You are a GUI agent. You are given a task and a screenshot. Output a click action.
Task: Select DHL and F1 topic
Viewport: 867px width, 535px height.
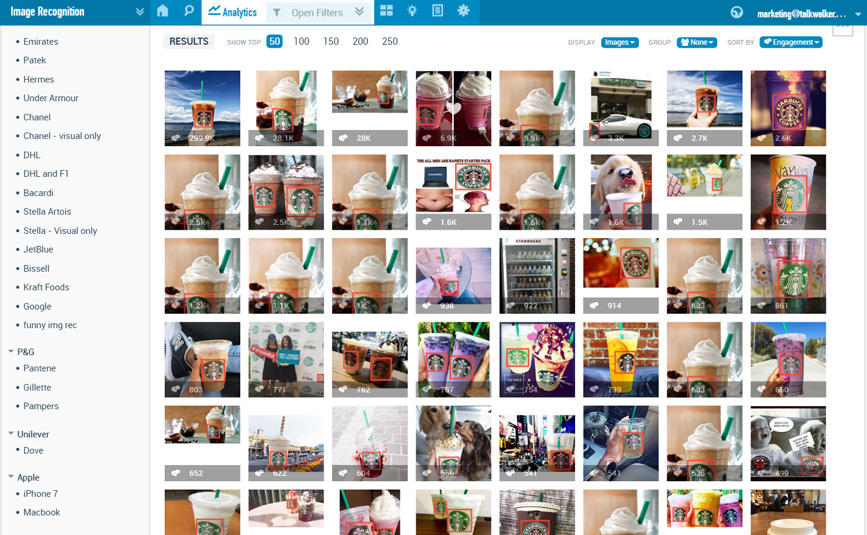click(x=46, y=174)
